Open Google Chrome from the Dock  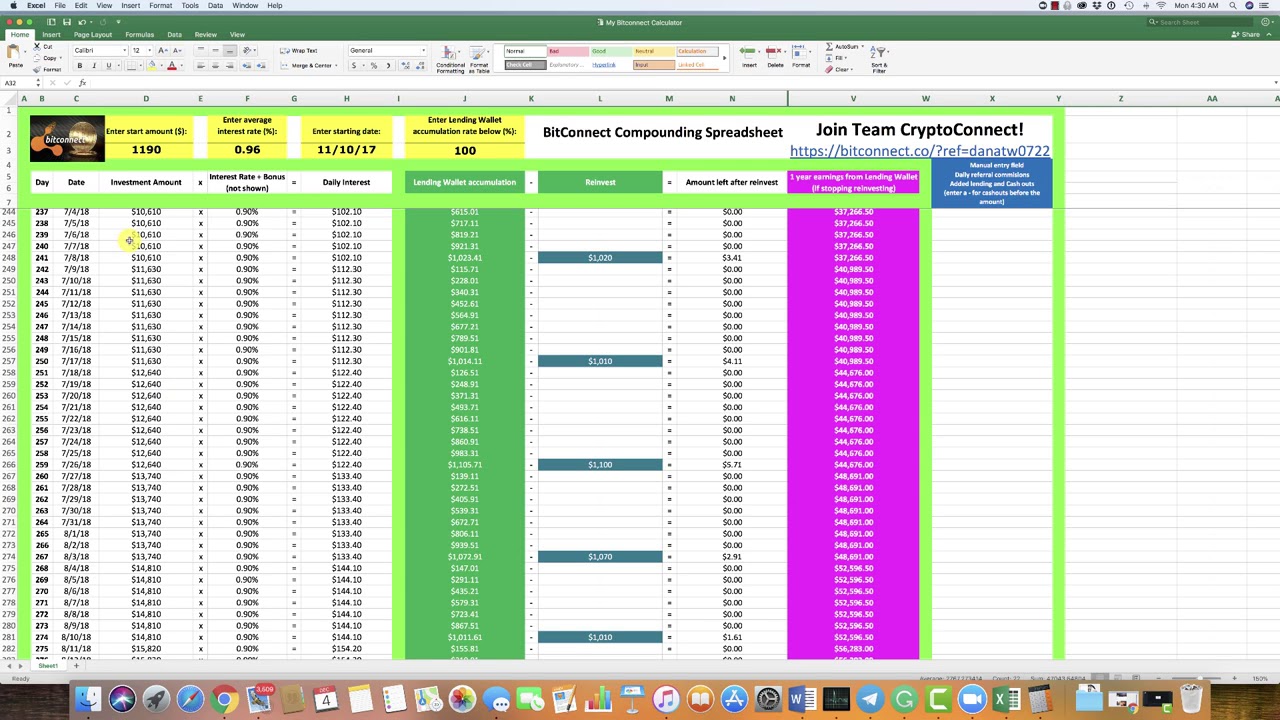224,699
